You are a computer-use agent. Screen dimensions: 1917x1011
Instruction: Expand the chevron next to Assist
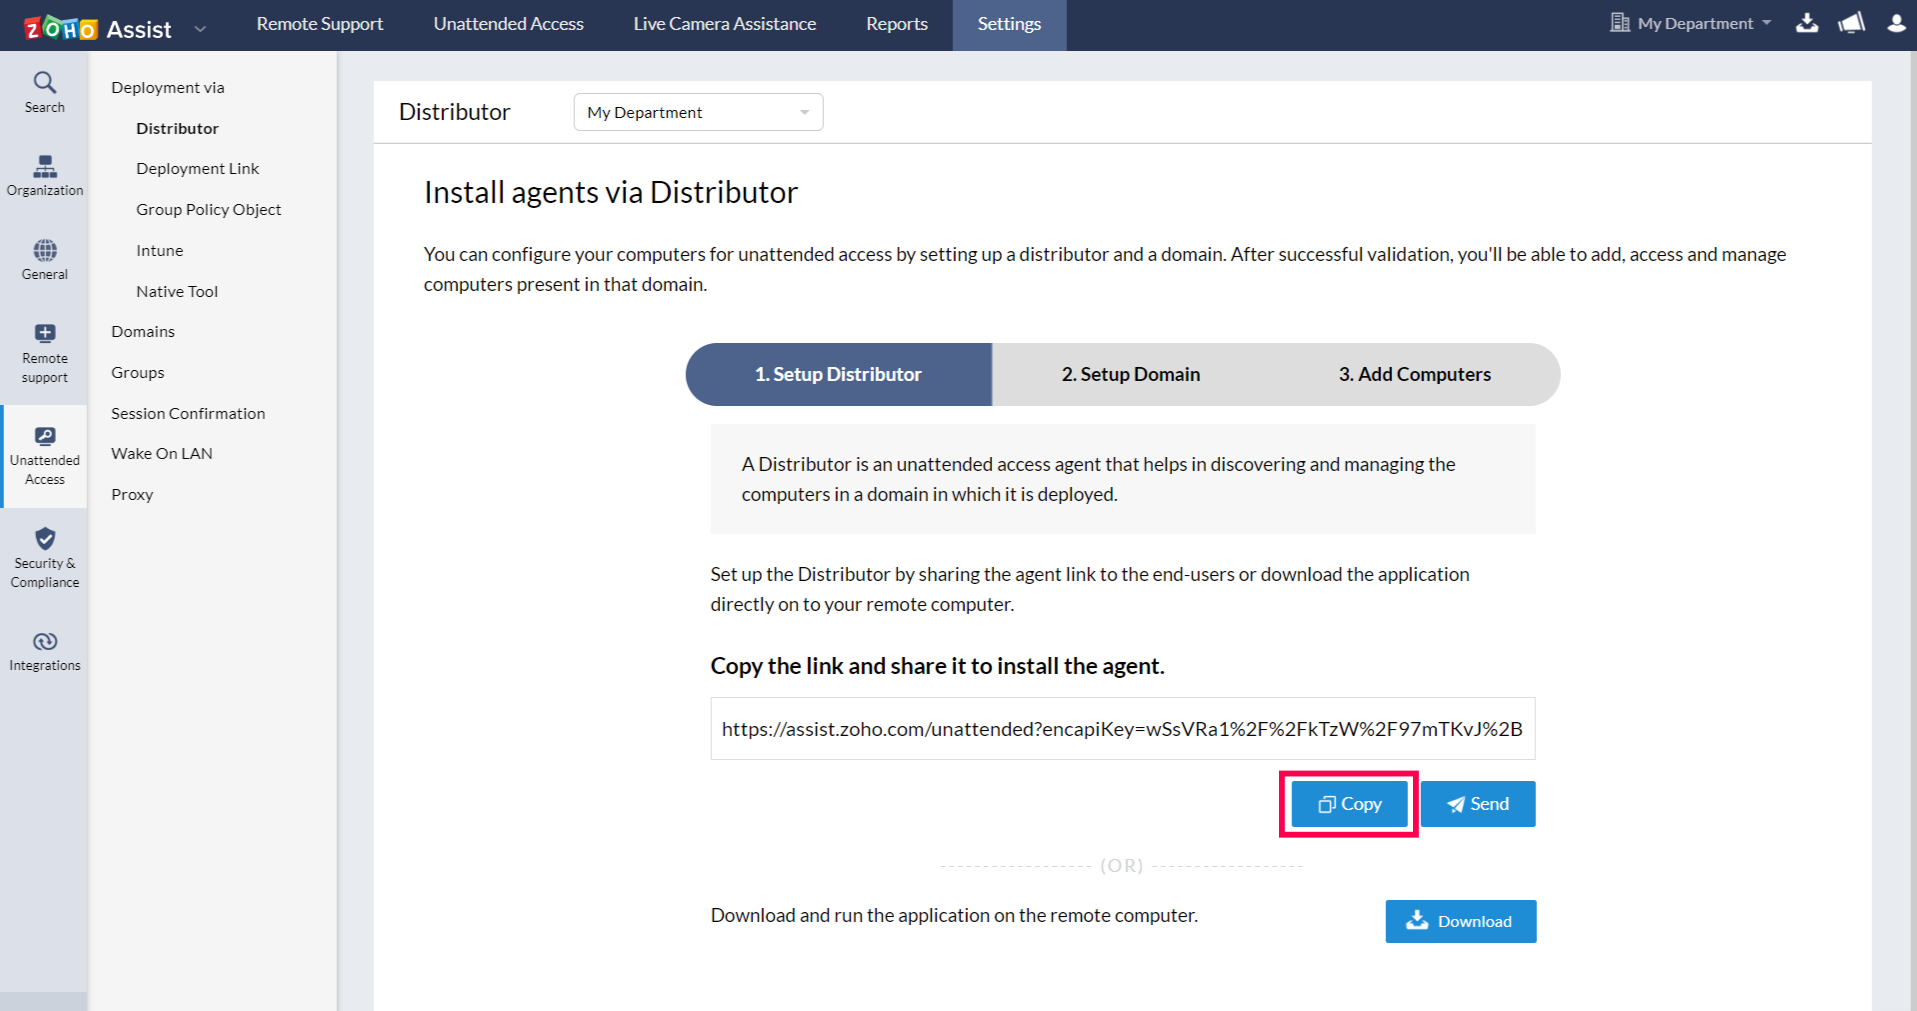pos(200,28)
